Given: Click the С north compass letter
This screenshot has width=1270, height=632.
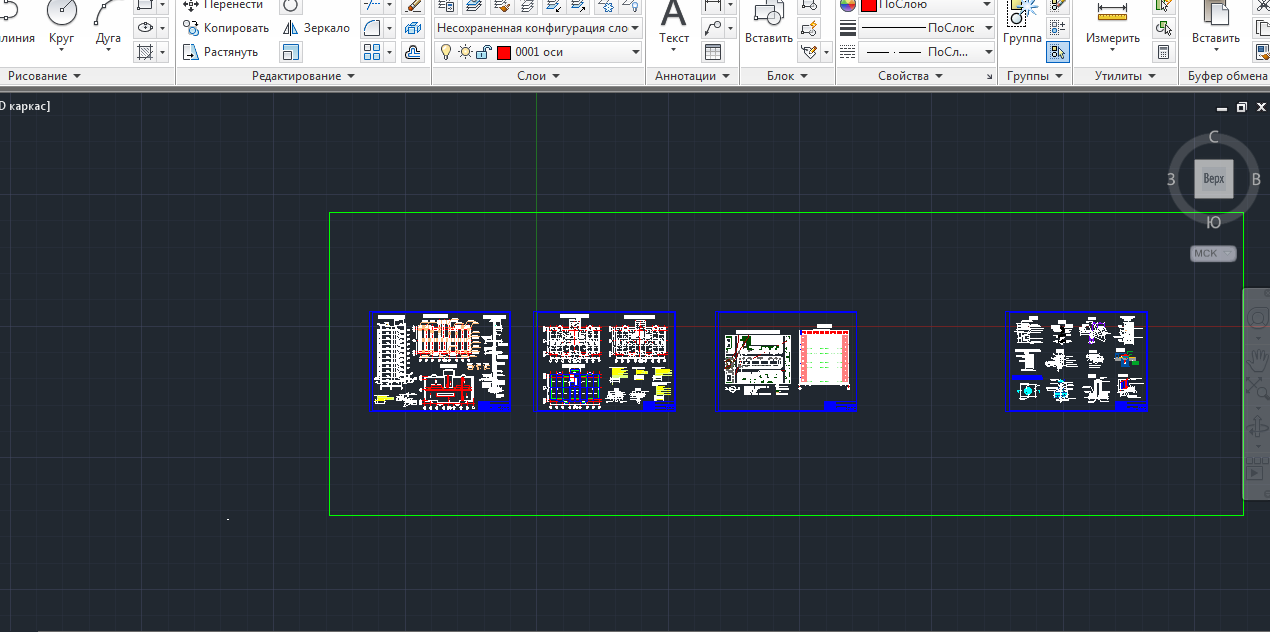Looking at the screenshot, I should (1213, 137).
